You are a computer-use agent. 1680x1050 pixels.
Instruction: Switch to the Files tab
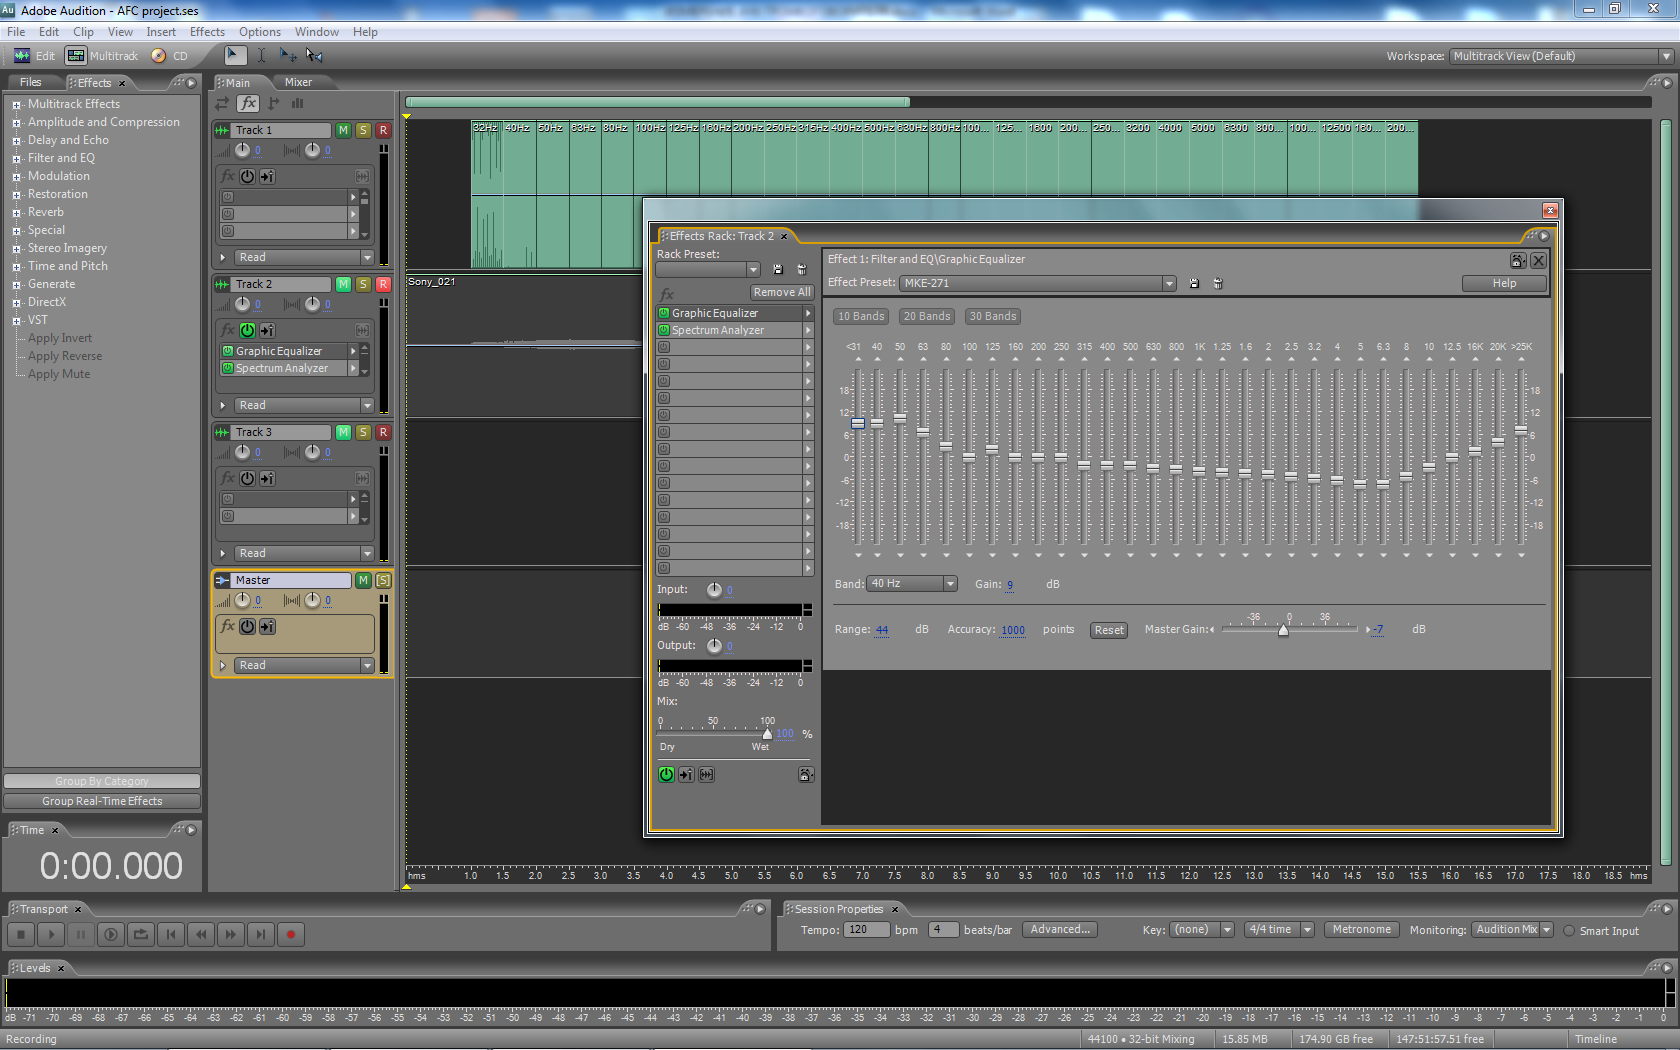pyautogui.click(x=31, y=83)
